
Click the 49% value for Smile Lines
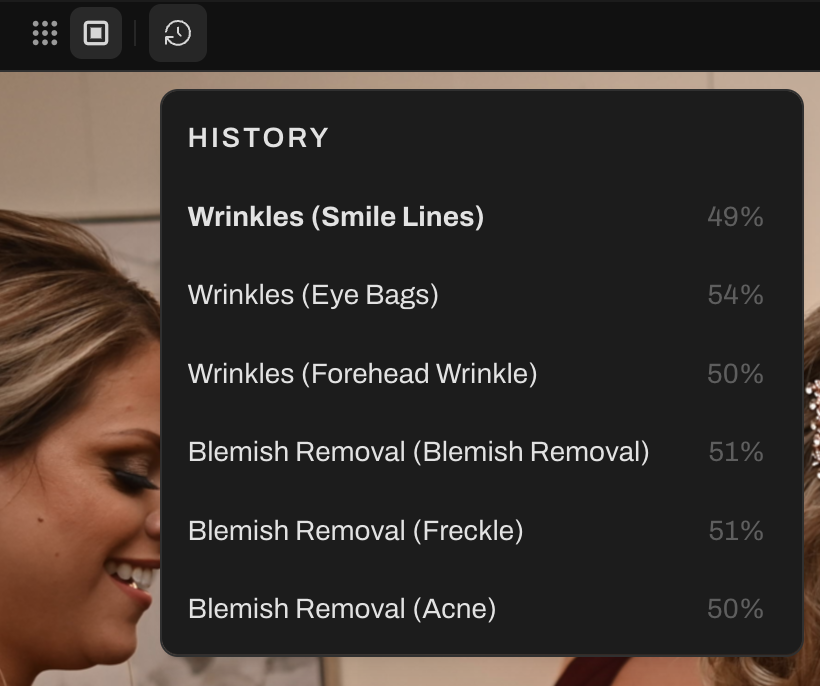point(735,217)
